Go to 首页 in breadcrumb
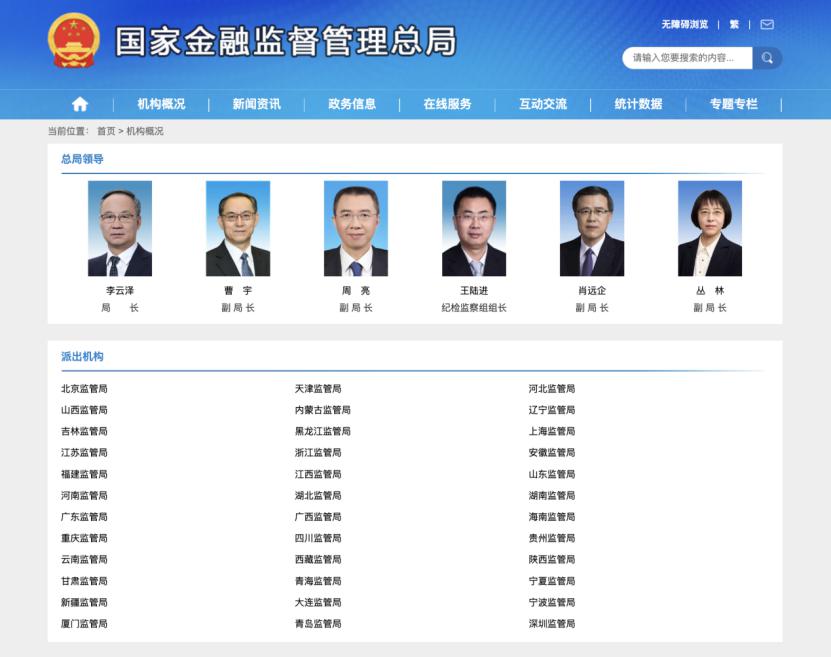The height and width of the screenshot is (657, 831). coord(106,131)
